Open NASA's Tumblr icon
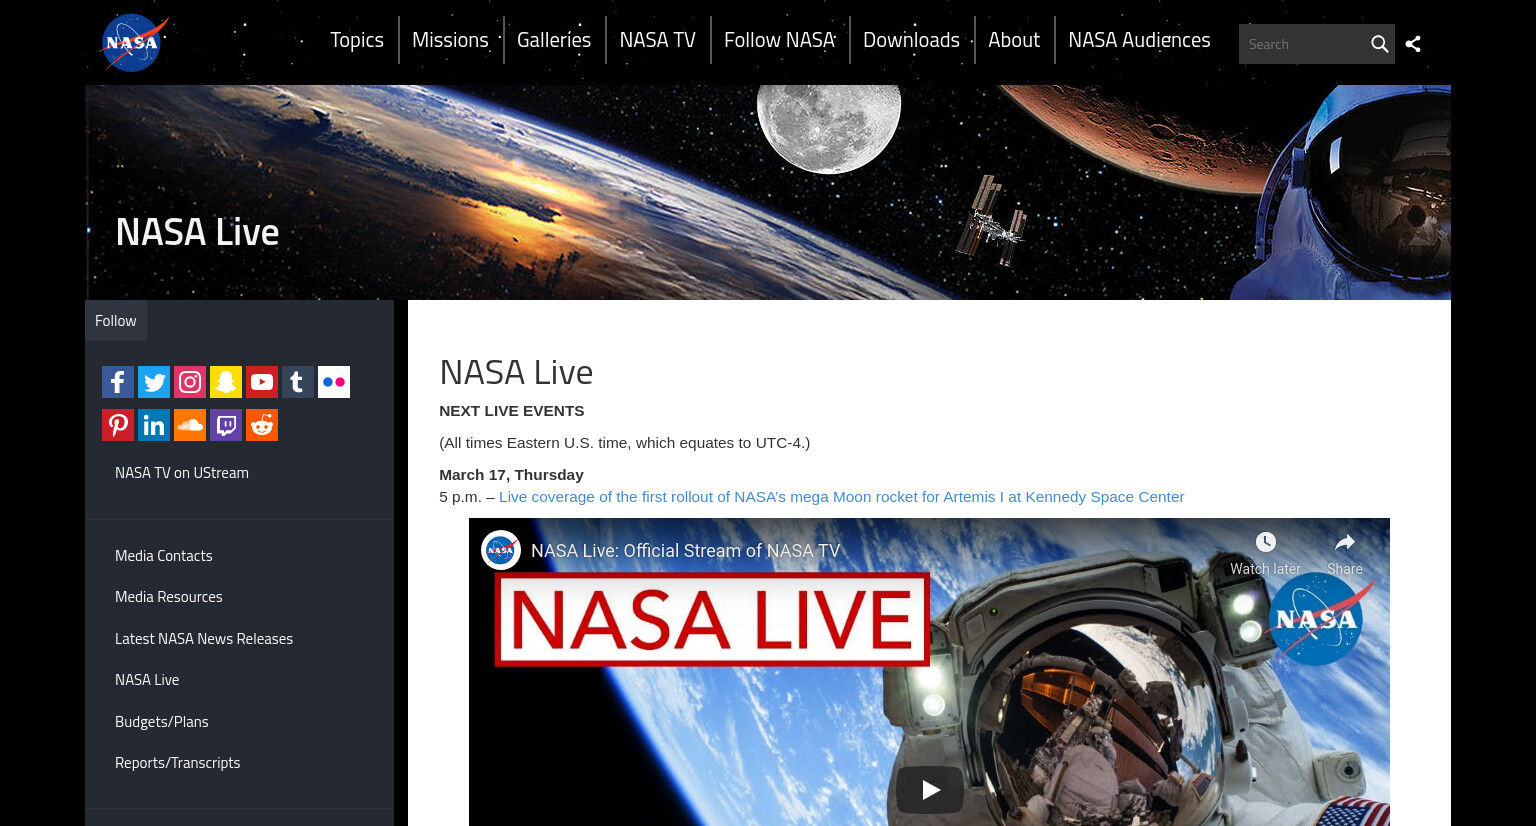Screen dimensions: 1536x826 (x=298, y=382)
